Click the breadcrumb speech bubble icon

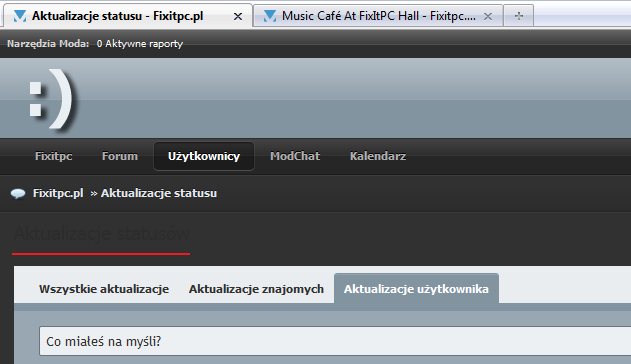pyautogui.click(x=18, y=193)
